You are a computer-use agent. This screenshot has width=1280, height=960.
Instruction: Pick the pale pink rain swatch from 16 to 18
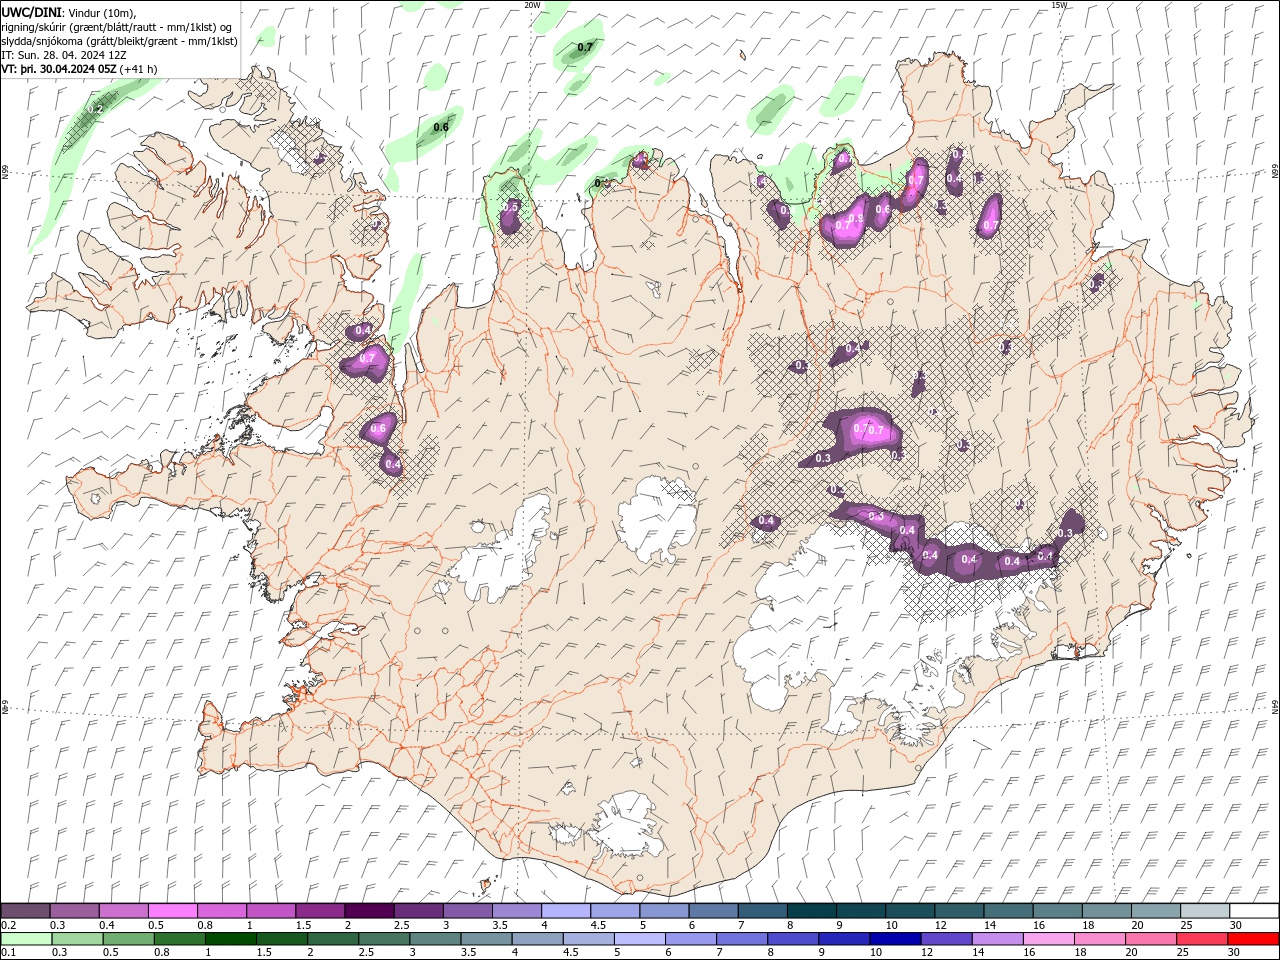(x=1048, y=939)
